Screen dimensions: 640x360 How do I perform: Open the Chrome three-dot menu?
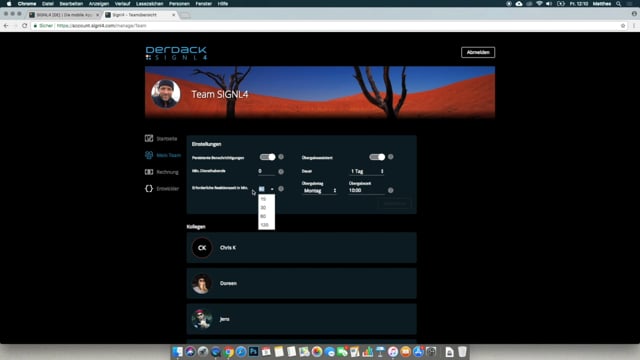634,25
